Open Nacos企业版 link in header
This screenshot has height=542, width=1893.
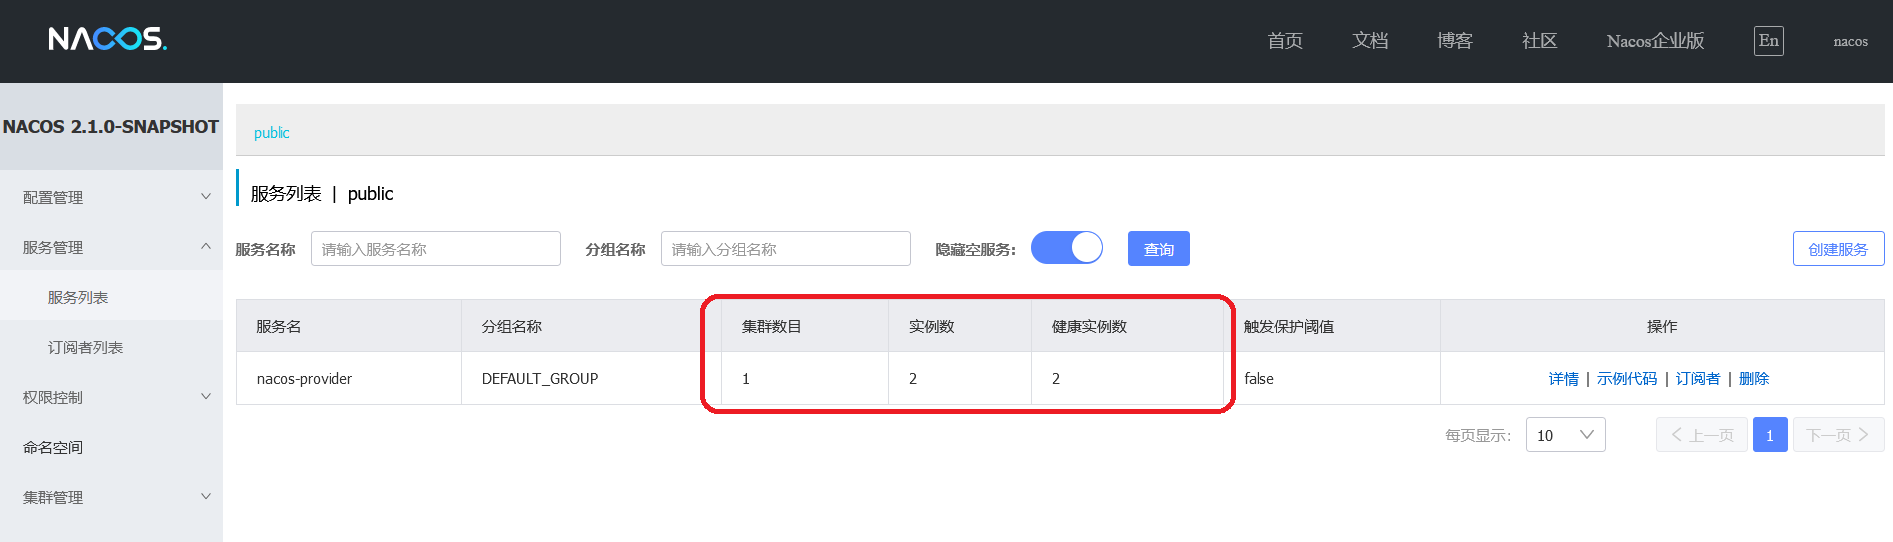point(1655,41)
